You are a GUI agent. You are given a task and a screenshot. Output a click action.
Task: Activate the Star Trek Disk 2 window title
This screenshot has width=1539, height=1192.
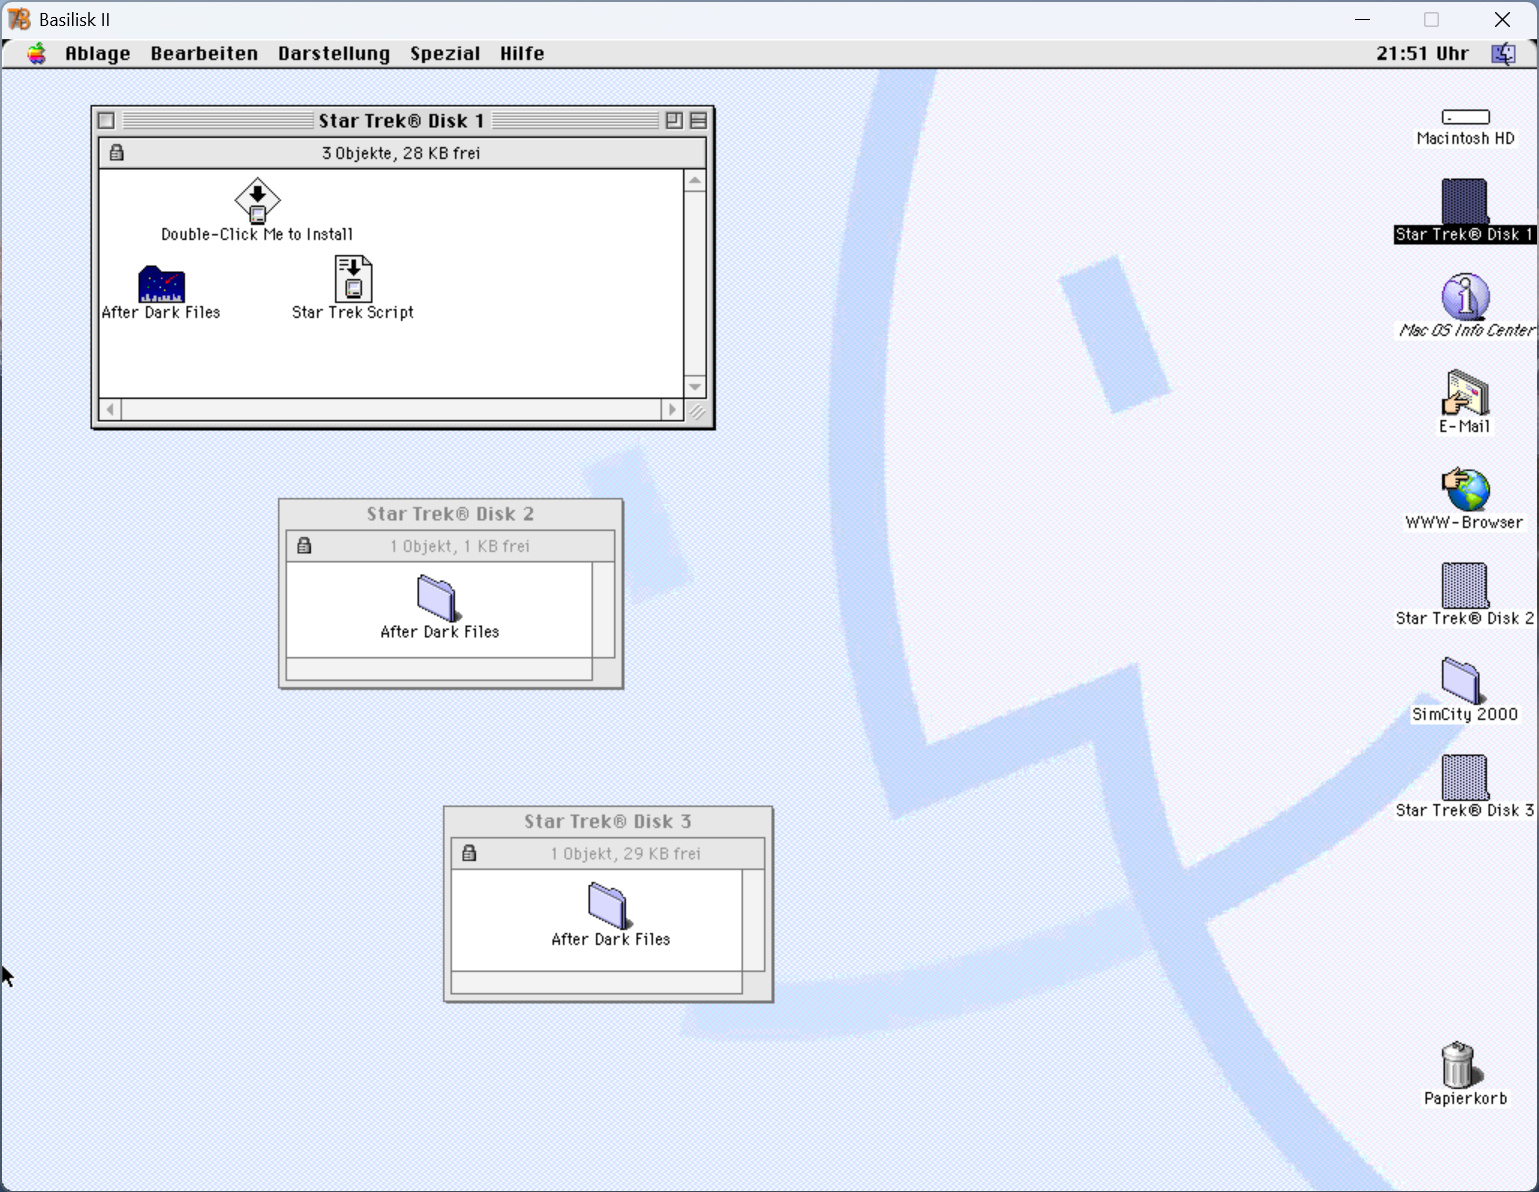tap(450, 514)
